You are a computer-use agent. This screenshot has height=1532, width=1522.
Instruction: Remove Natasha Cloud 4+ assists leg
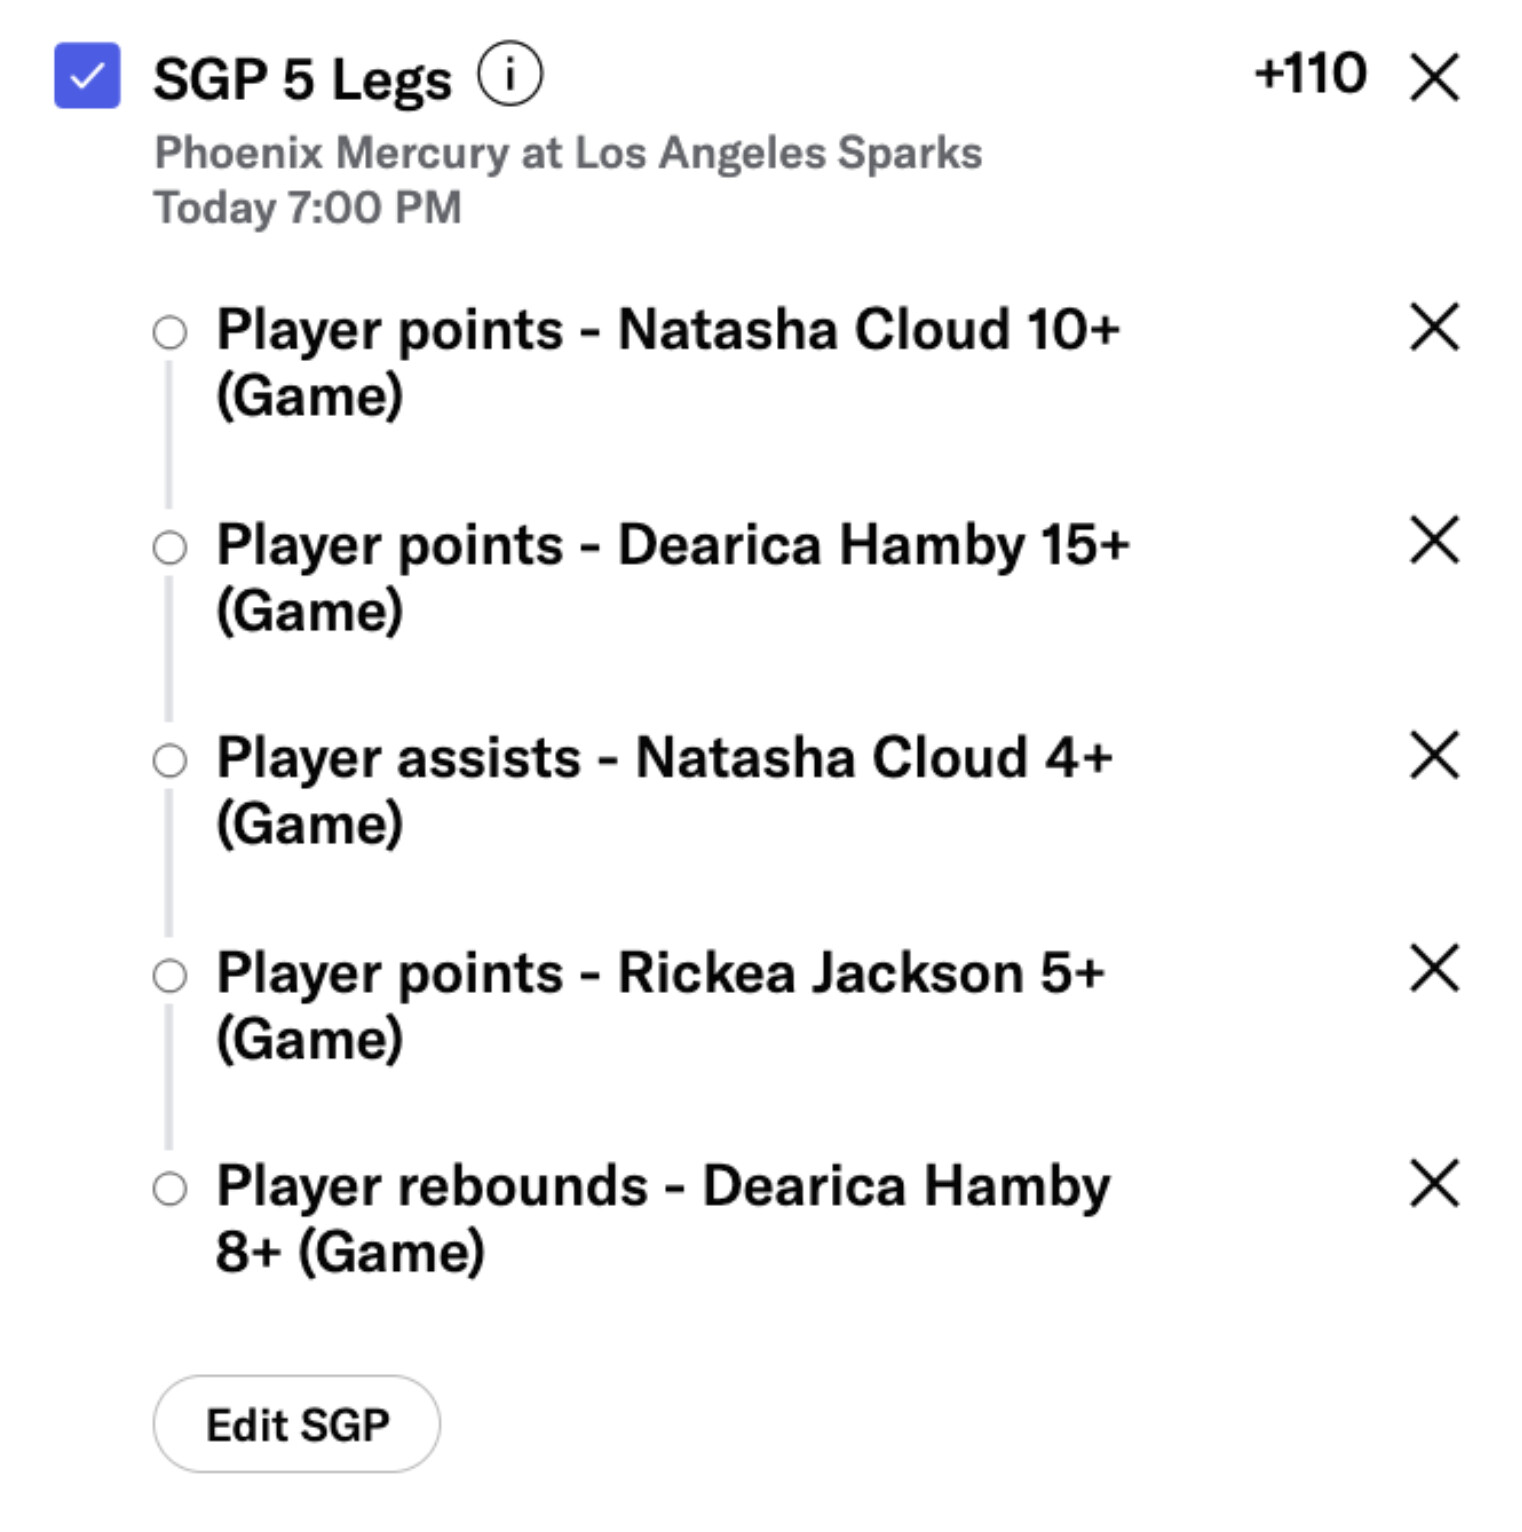click(x=1434, y=755)
